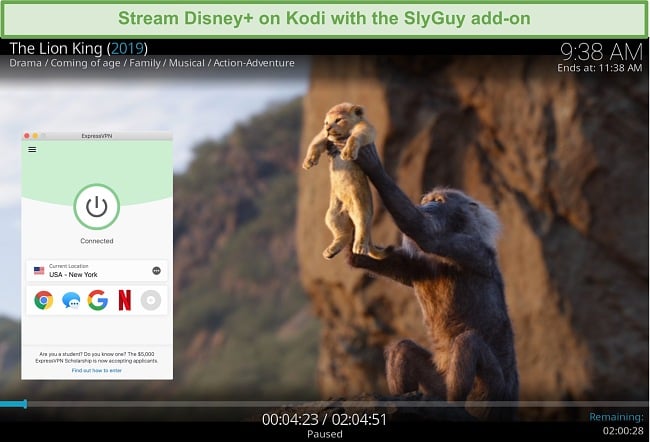The image size is (650, 442).
Task: Click the 'Current Location' label
Action: coord(68,266)
